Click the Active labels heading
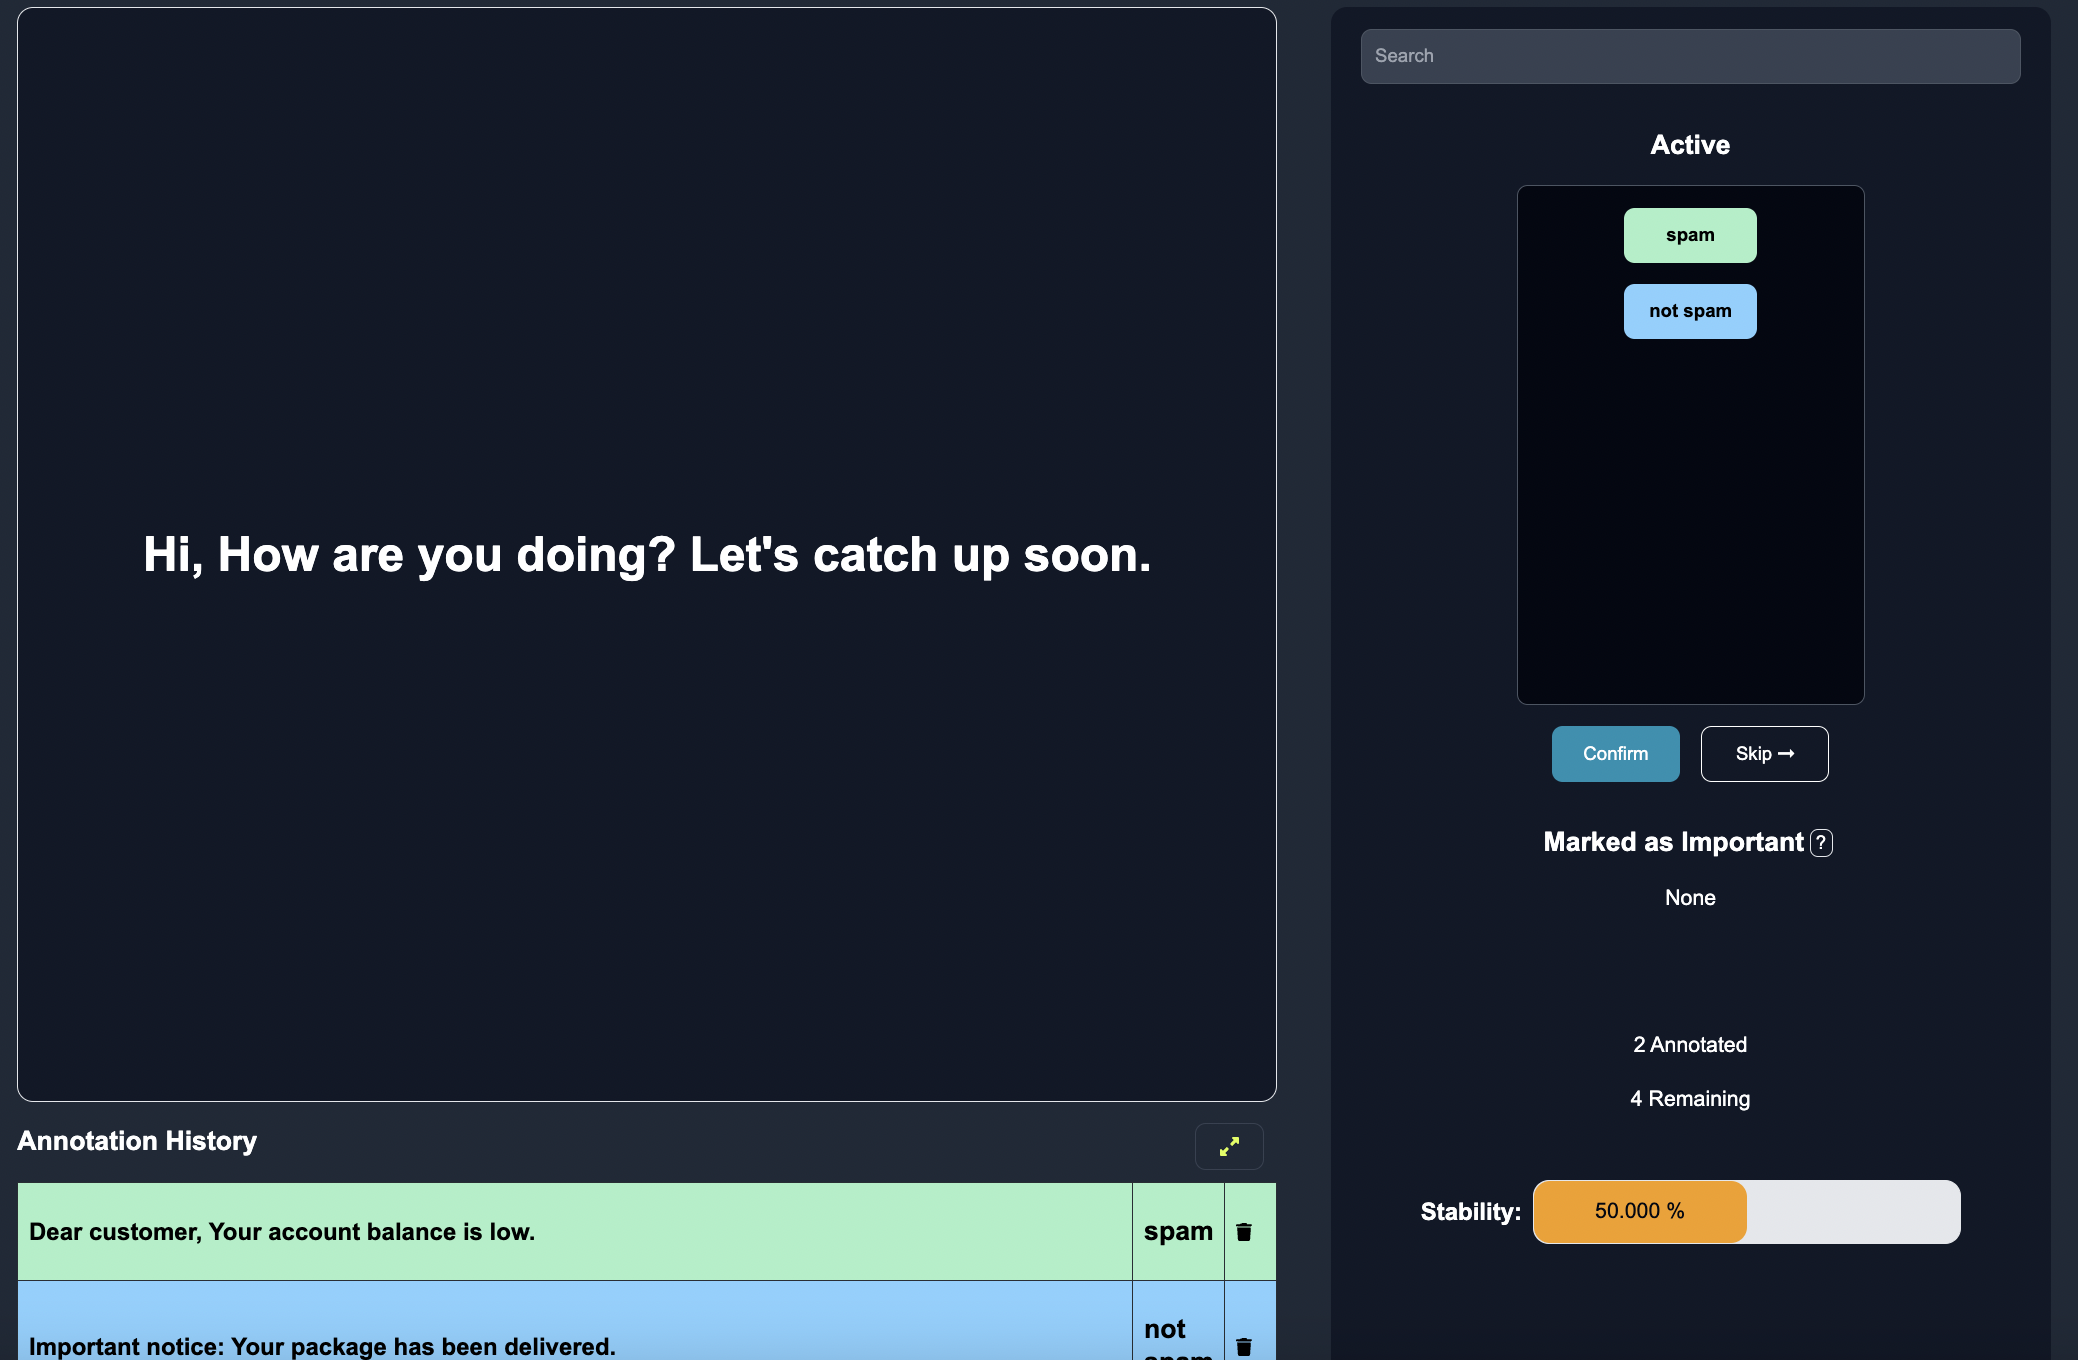This screenshot has height=1360, width=2078. (x=1690, y=145)
